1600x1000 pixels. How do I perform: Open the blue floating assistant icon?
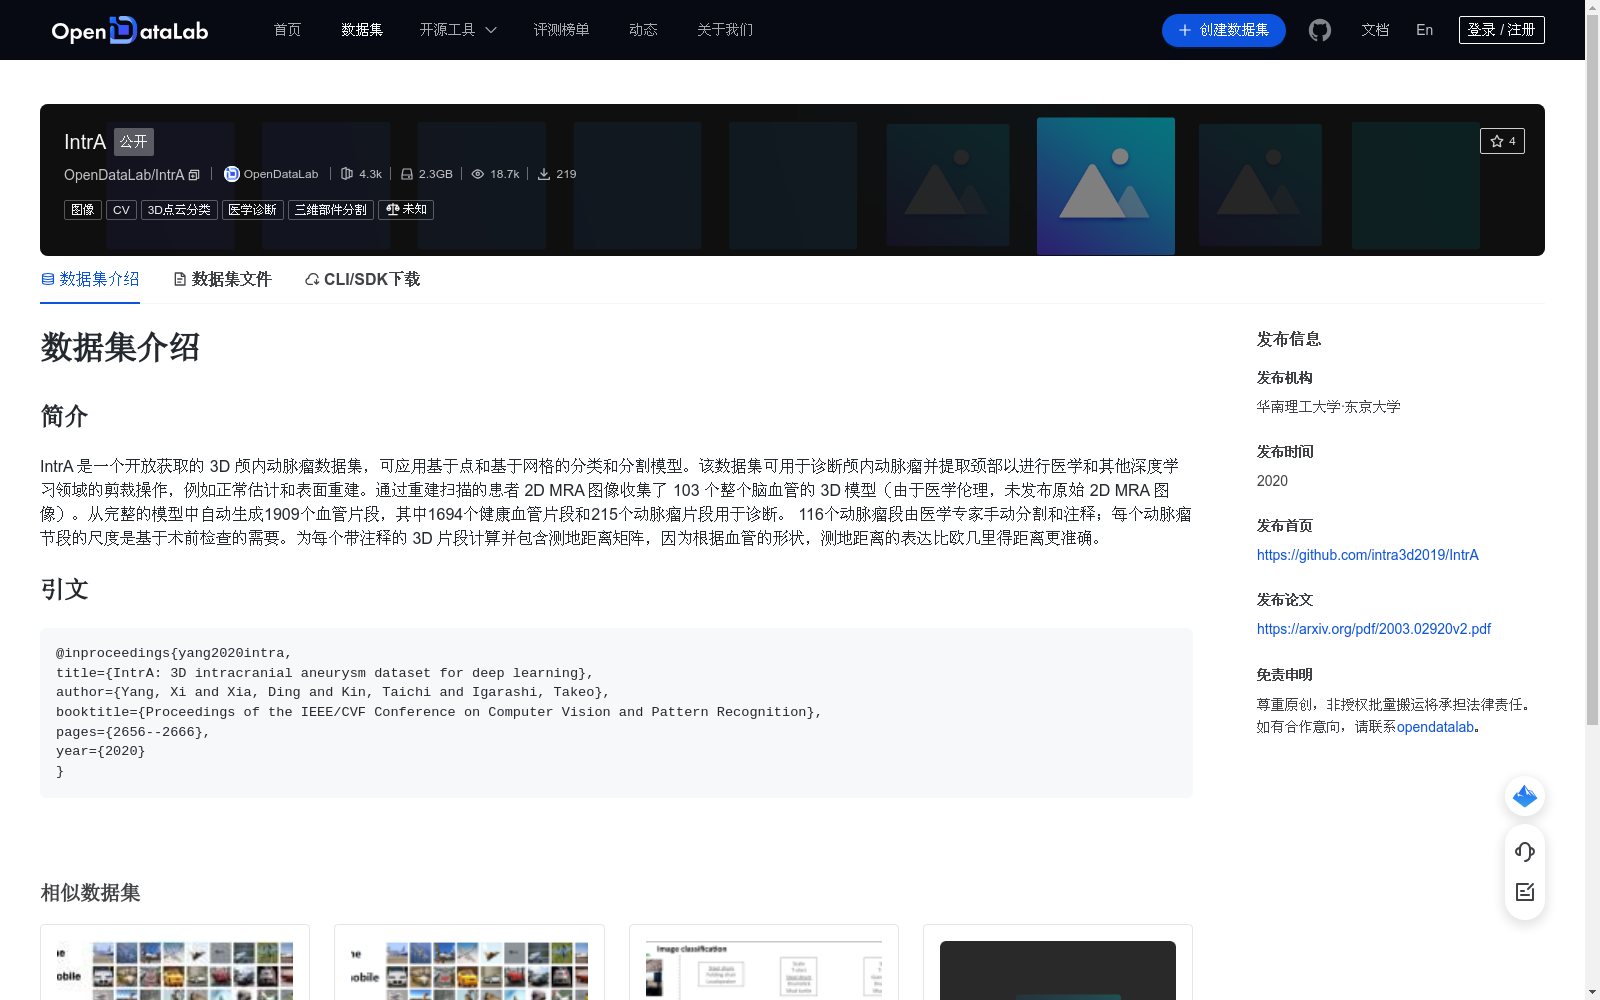coord(1525,796)
